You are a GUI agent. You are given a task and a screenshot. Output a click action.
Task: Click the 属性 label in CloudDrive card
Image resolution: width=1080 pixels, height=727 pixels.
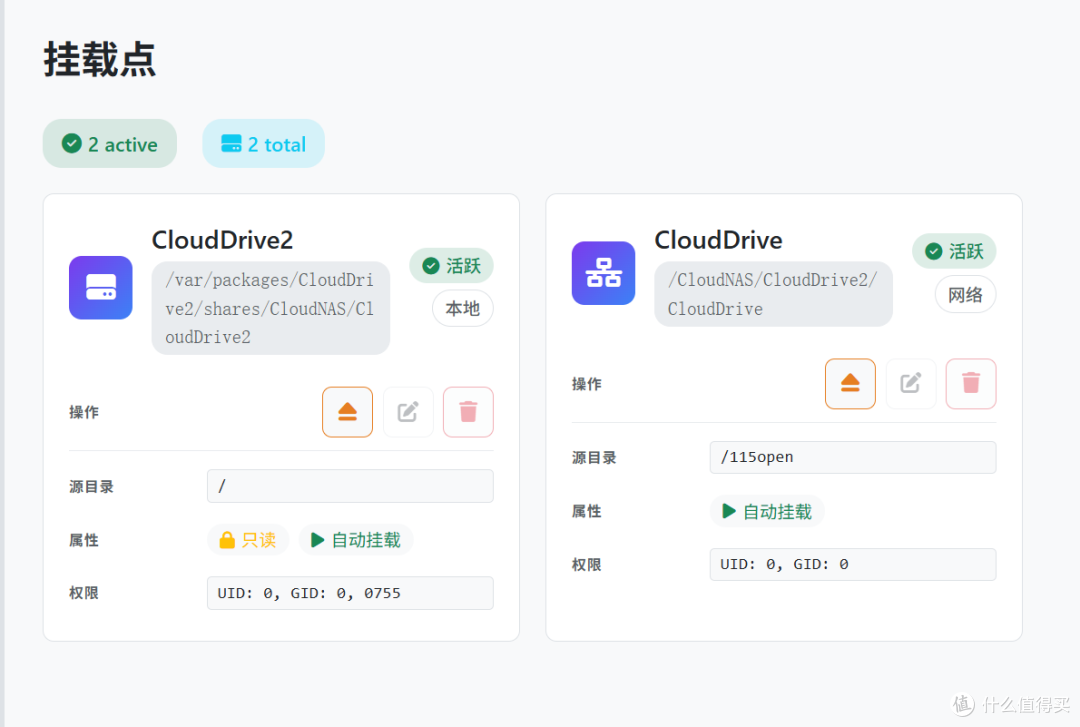point(587,511)
